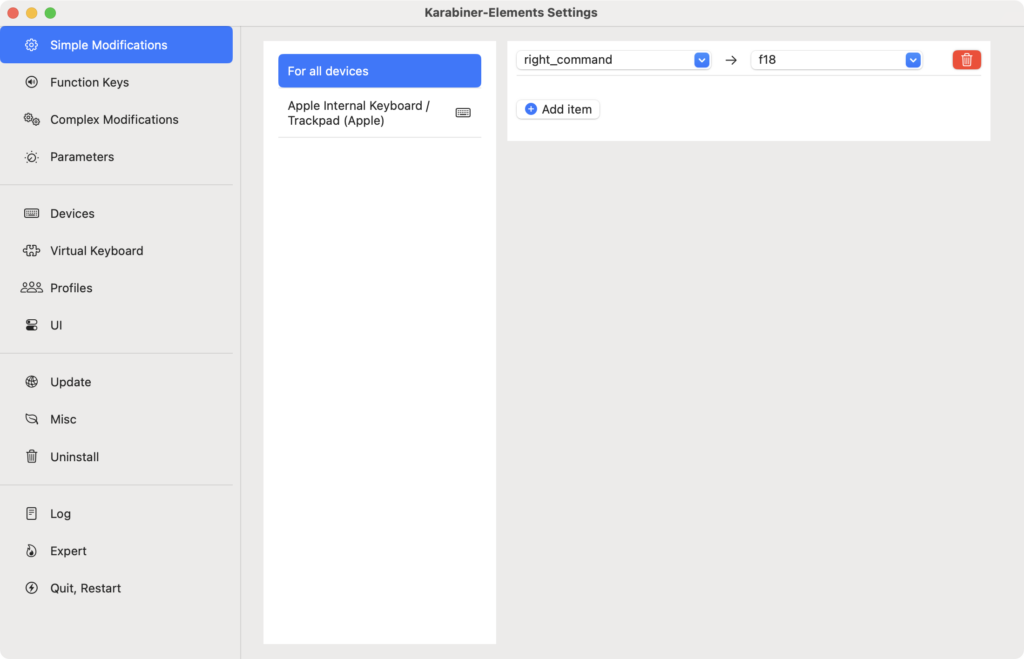1024x659 pixels.
Task: Close the Karabiner-Elements Settings window
Action: point(13,13)
